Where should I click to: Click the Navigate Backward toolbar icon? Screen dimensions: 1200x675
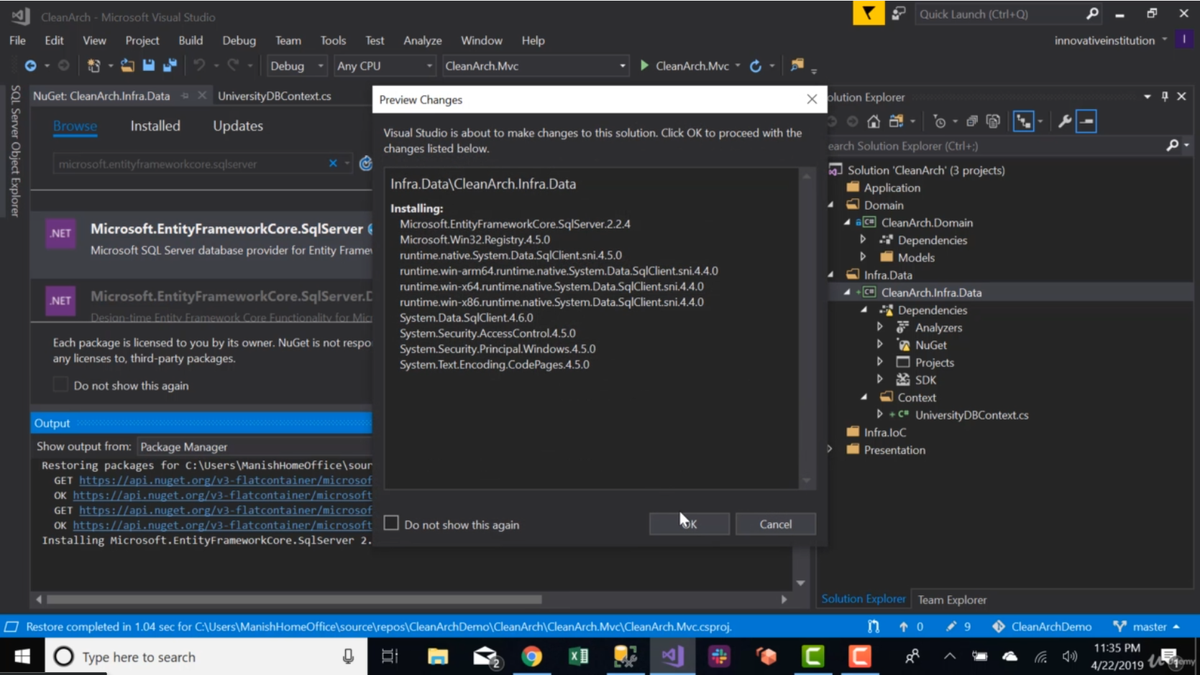[31, 66]
